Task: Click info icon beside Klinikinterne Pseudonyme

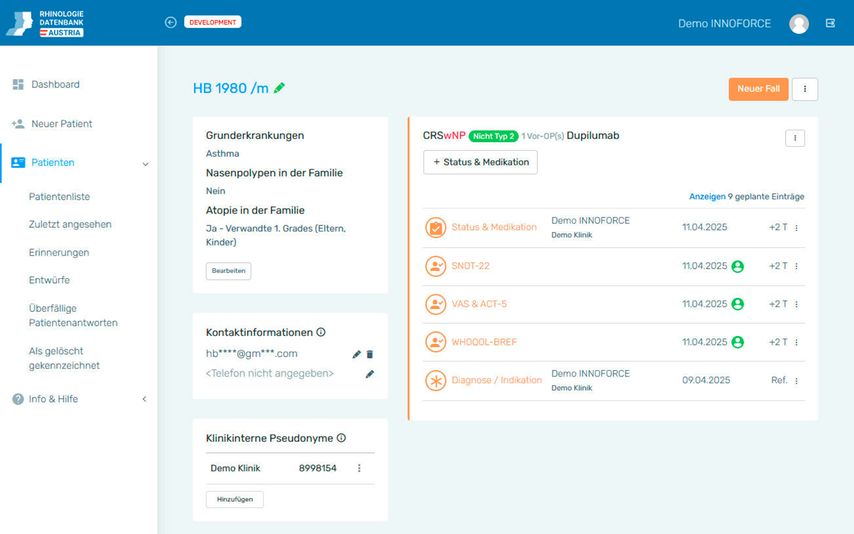Action: click(341, 438)
